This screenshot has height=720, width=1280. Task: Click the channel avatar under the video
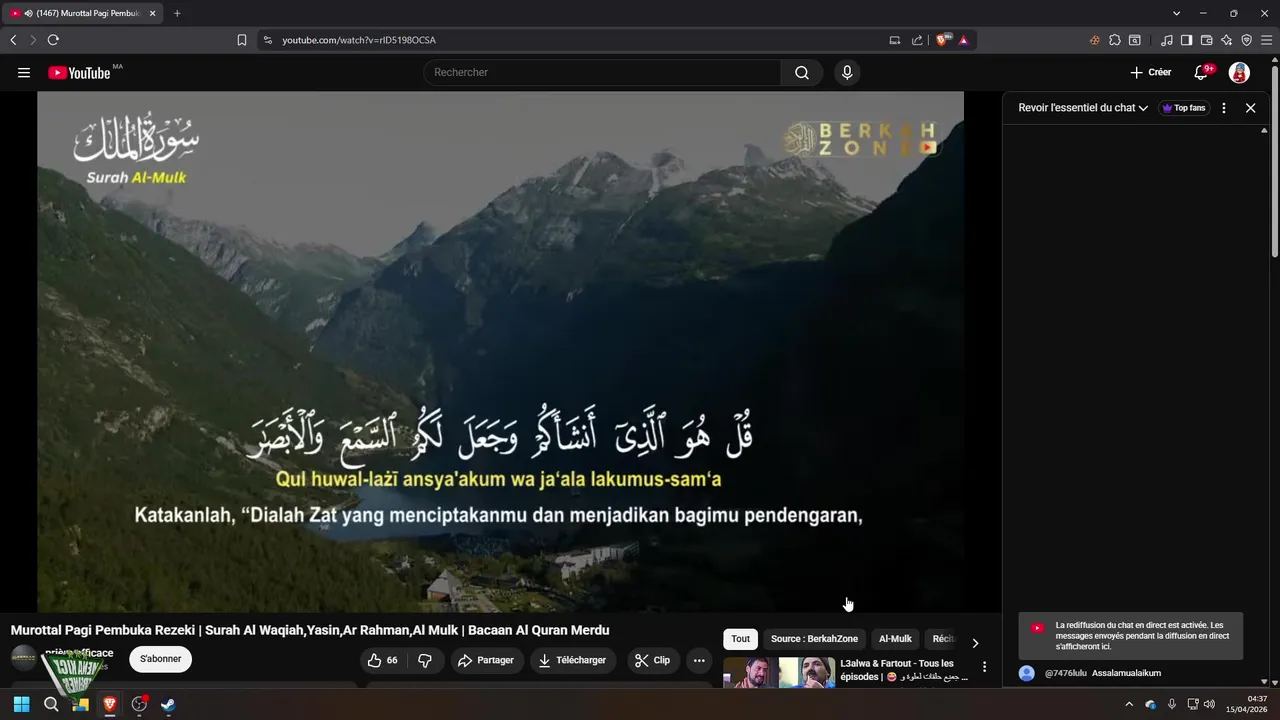coord(24,659)
